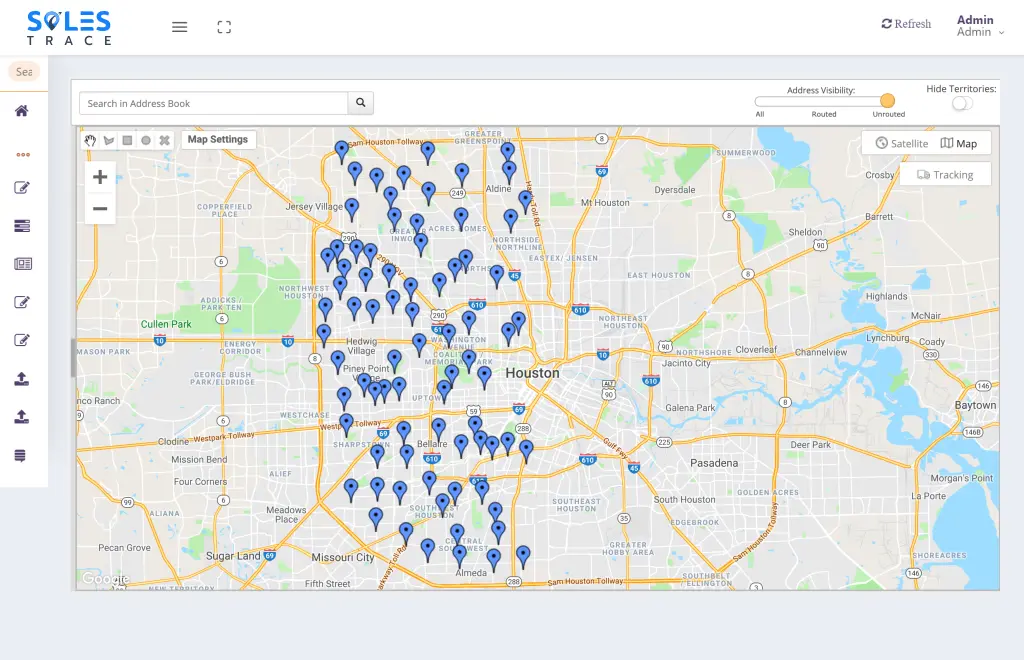Open the newspaper sidebar icon
The image size is (1024, 660).
click(x=23, y=264)
